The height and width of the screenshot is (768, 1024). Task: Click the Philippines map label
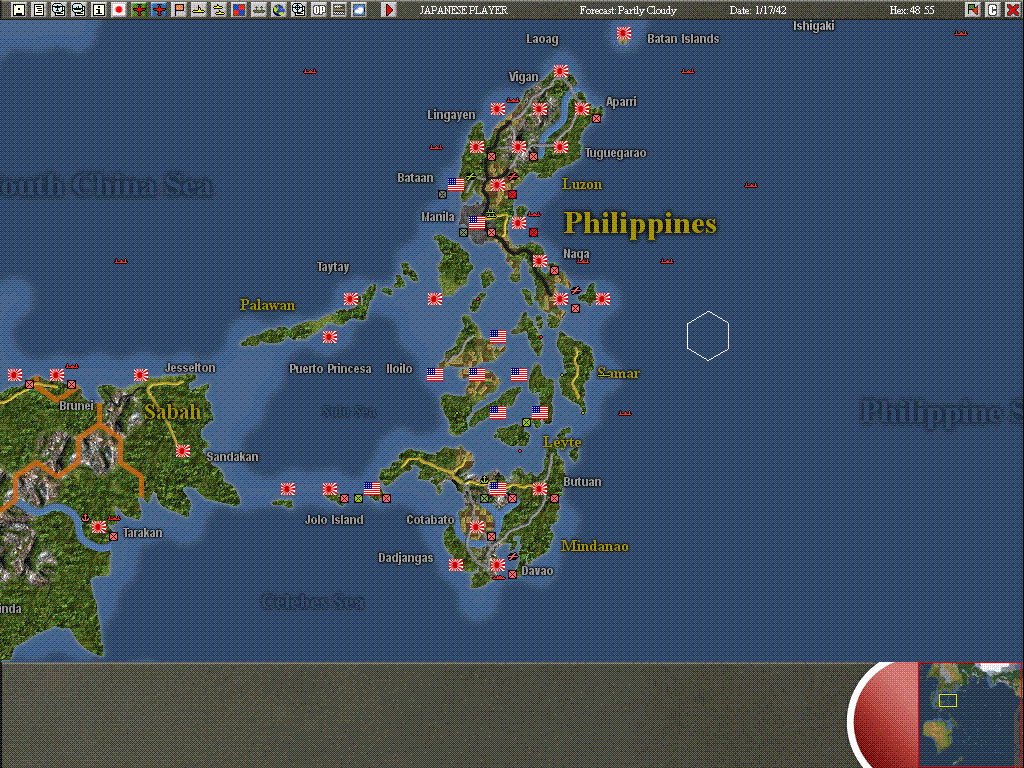click(641, 223)
